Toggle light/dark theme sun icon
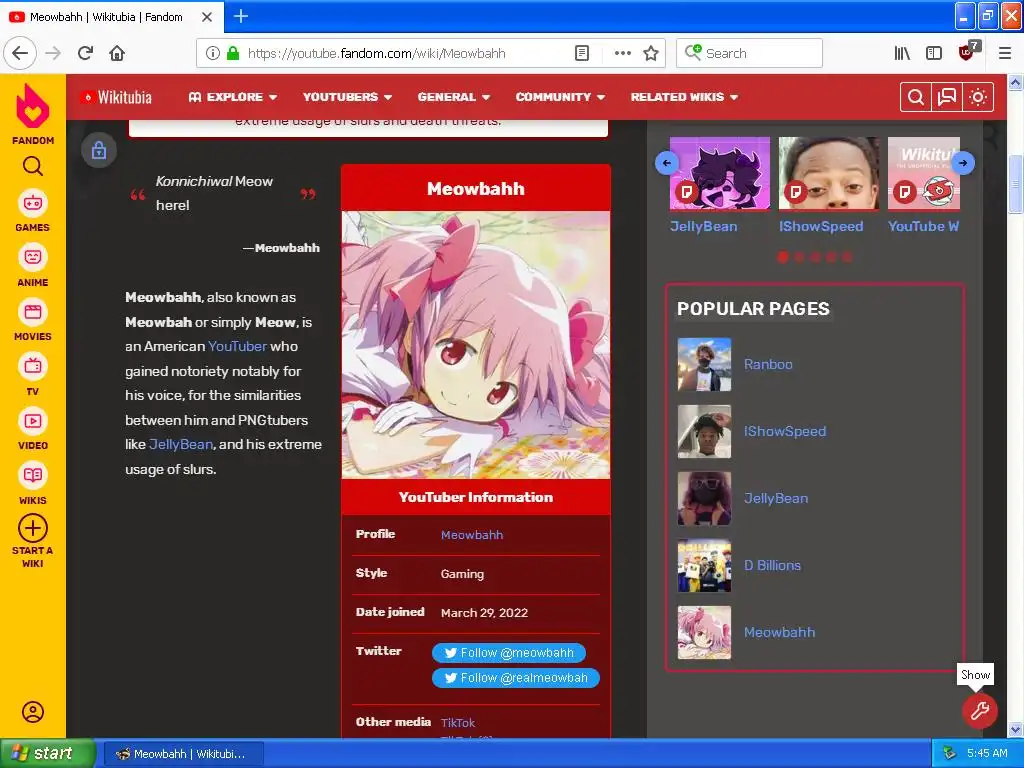The height and width of the screenshot is (768, 1024). [x=978, y=97]
